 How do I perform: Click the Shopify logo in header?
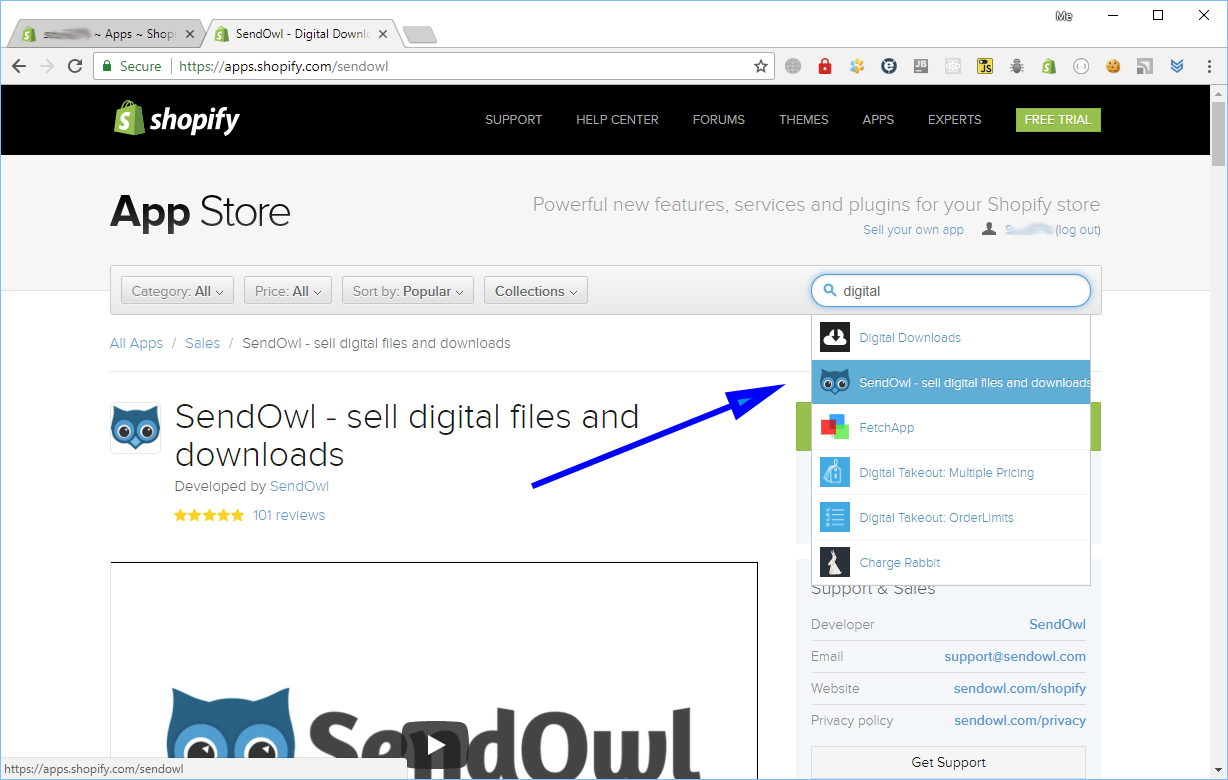click(x=176, y=119)
